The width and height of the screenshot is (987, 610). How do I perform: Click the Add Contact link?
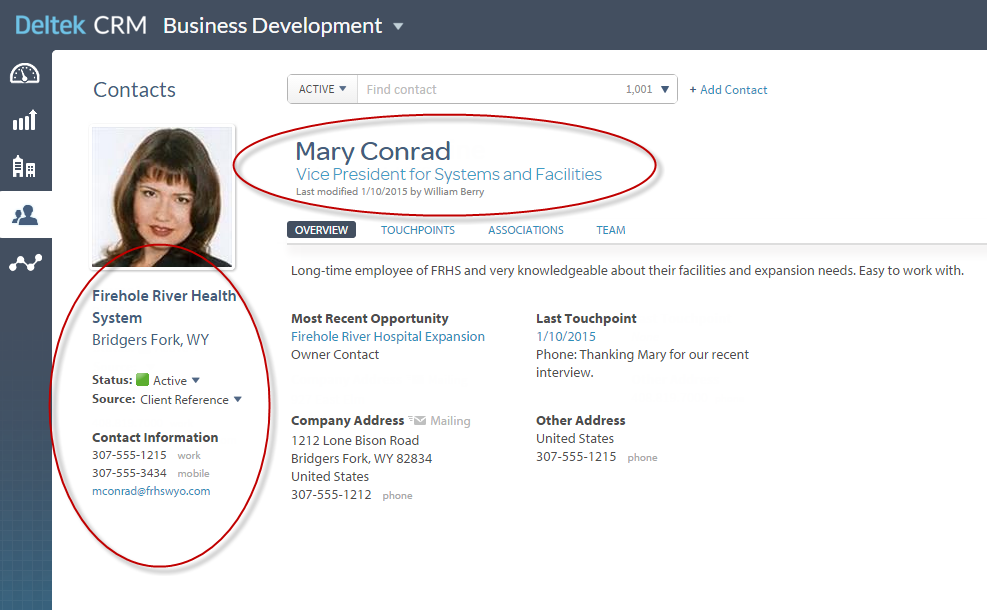729,90
